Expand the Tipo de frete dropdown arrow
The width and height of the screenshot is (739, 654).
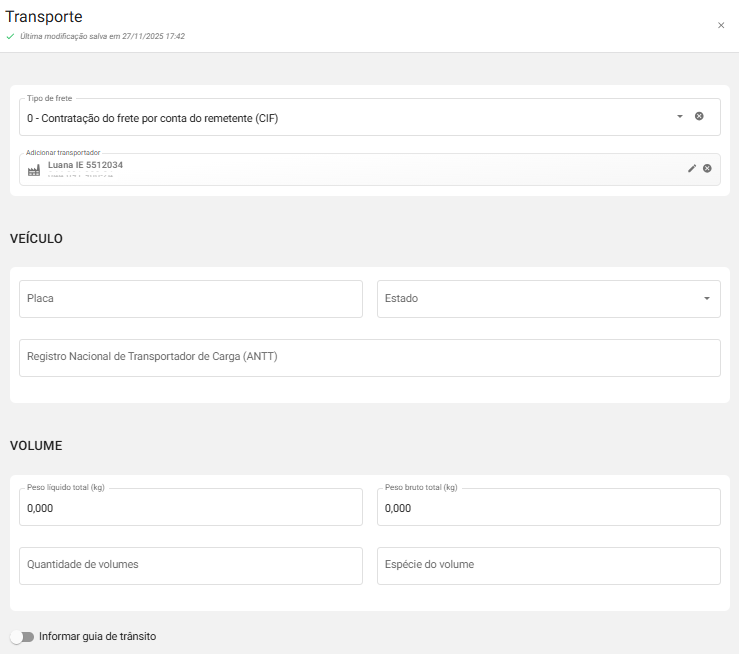click(x=679, y=116)
